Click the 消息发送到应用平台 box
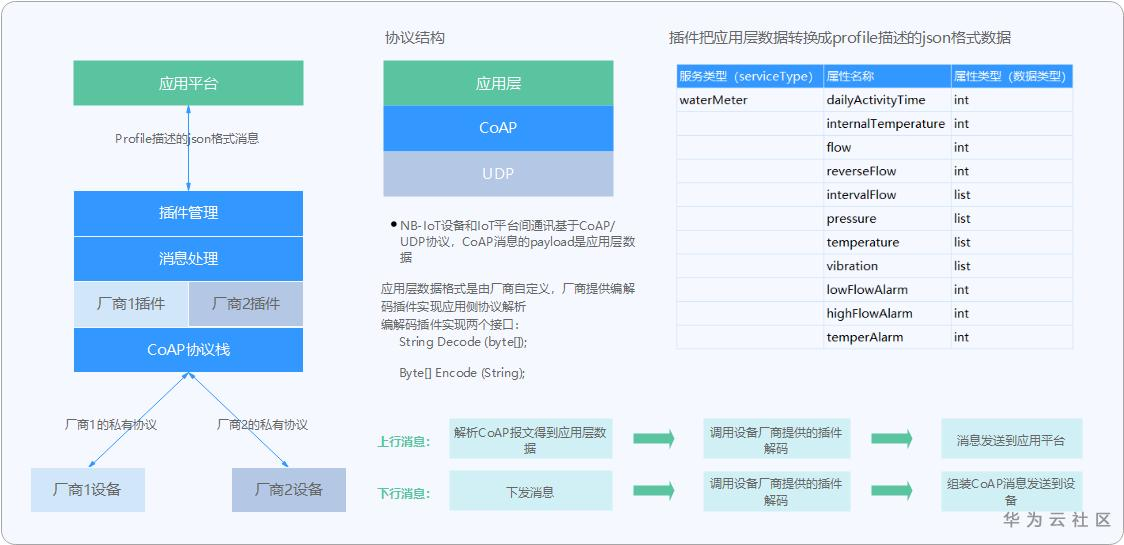1124x545 pixels. click(1011, 439)
